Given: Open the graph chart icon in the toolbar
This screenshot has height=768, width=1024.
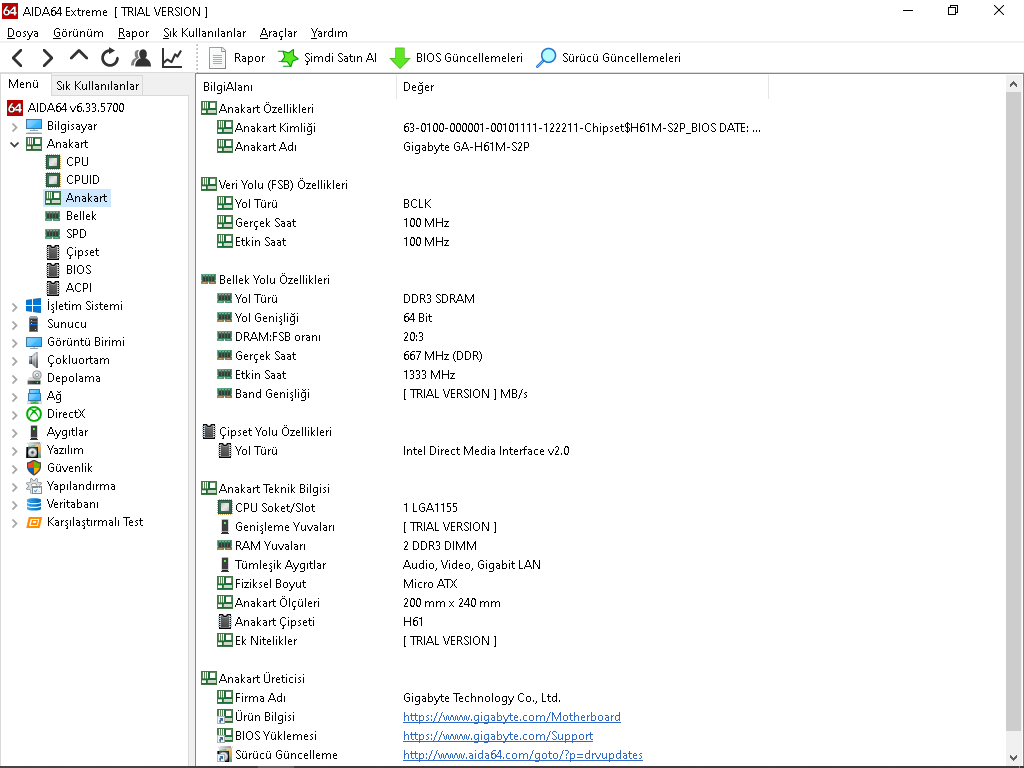Looking at the screenshot, I should 172,58.
